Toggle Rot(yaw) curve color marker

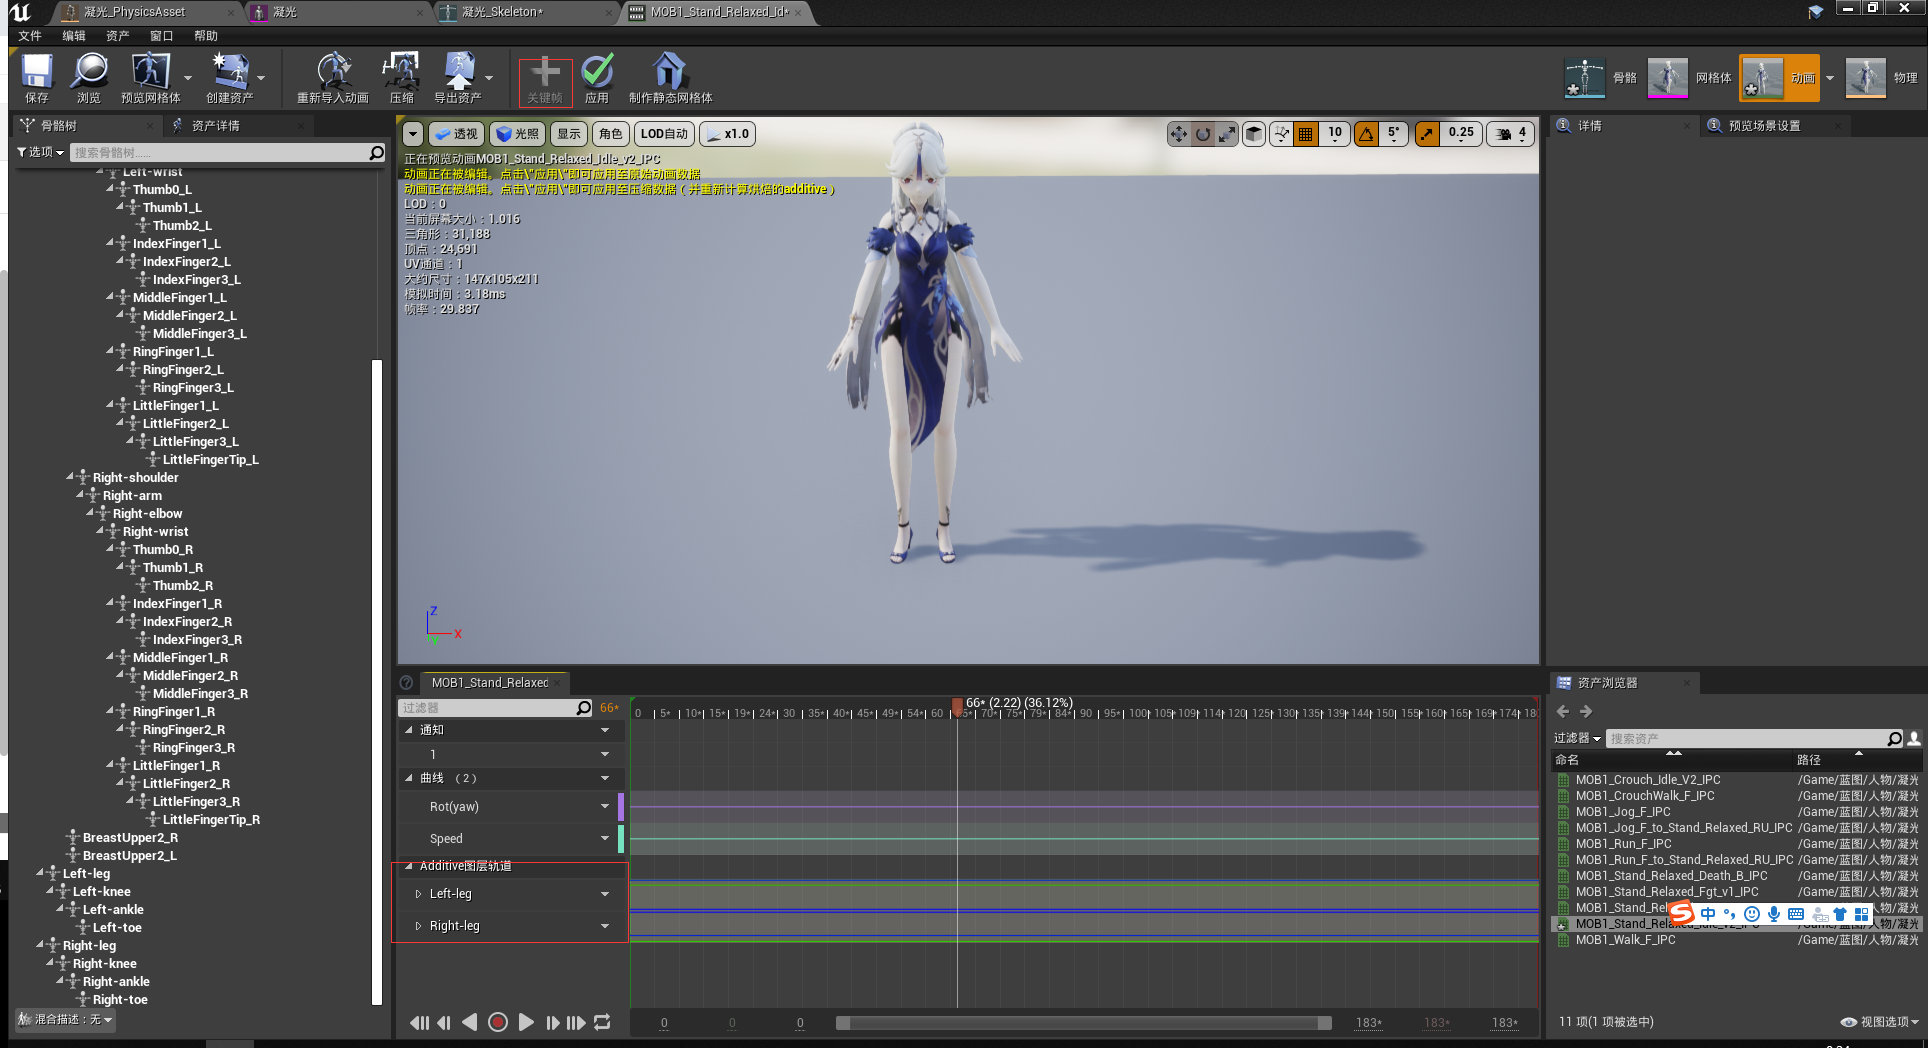(621, 807)
